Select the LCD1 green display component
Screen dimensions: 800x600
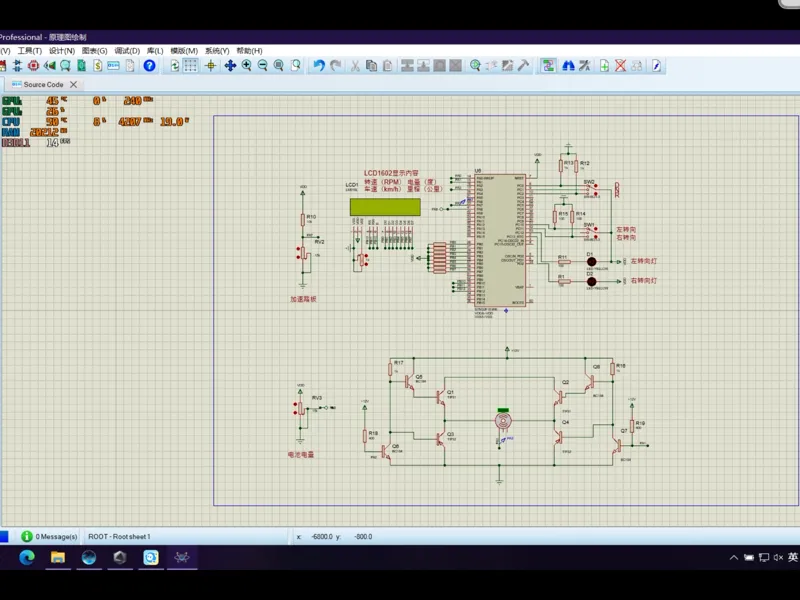385,207
